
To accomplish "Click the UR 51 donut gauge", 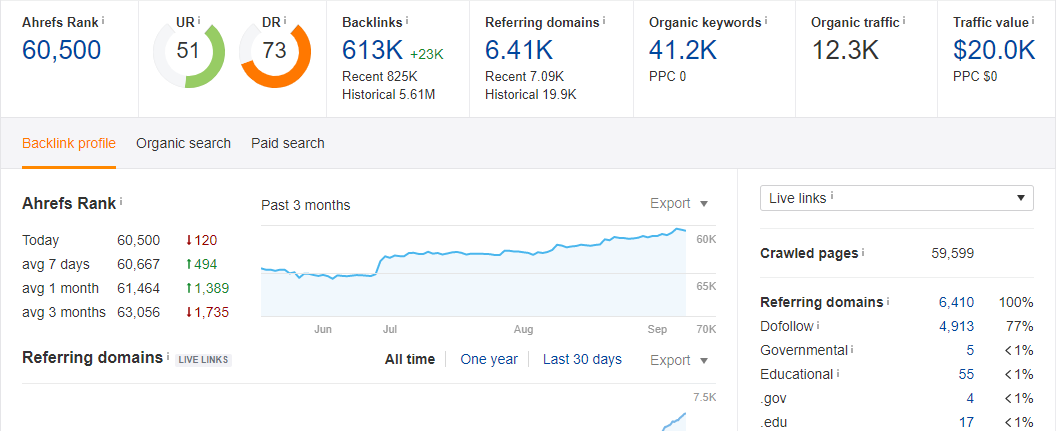I will [188, 53].
